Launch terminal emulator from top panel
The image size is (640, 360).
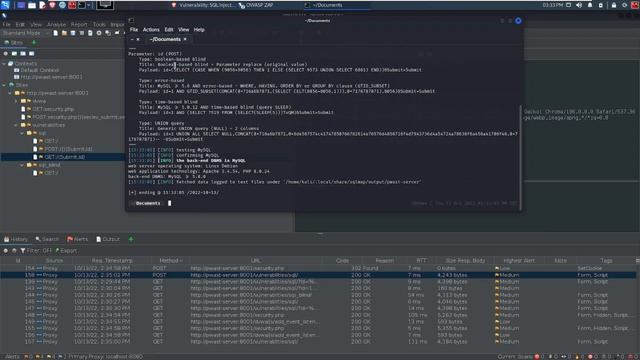point(82,5)
